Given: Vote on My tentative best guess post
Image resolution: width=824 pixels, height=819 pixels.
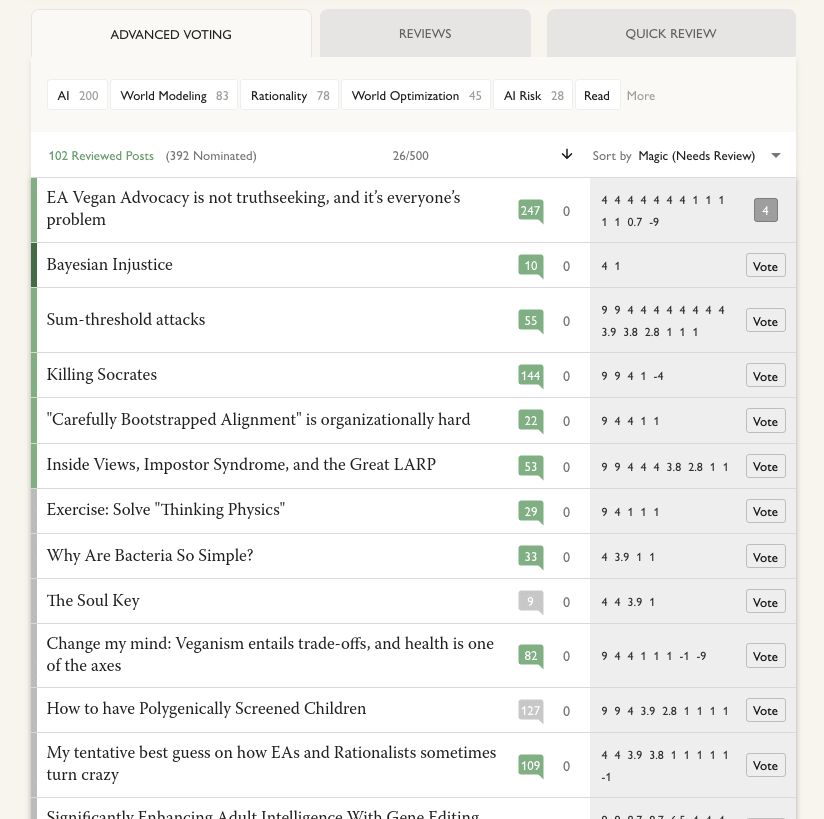Looking at the screenshot, I should [x=766, y=765].
